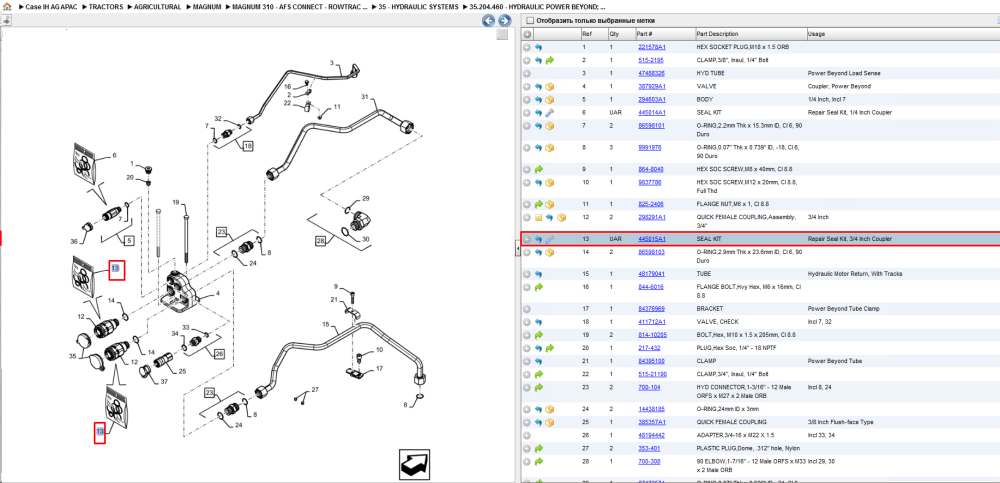Toggle the select-all circle in table header
The image size is (1000, 483).
pos(527,34)
